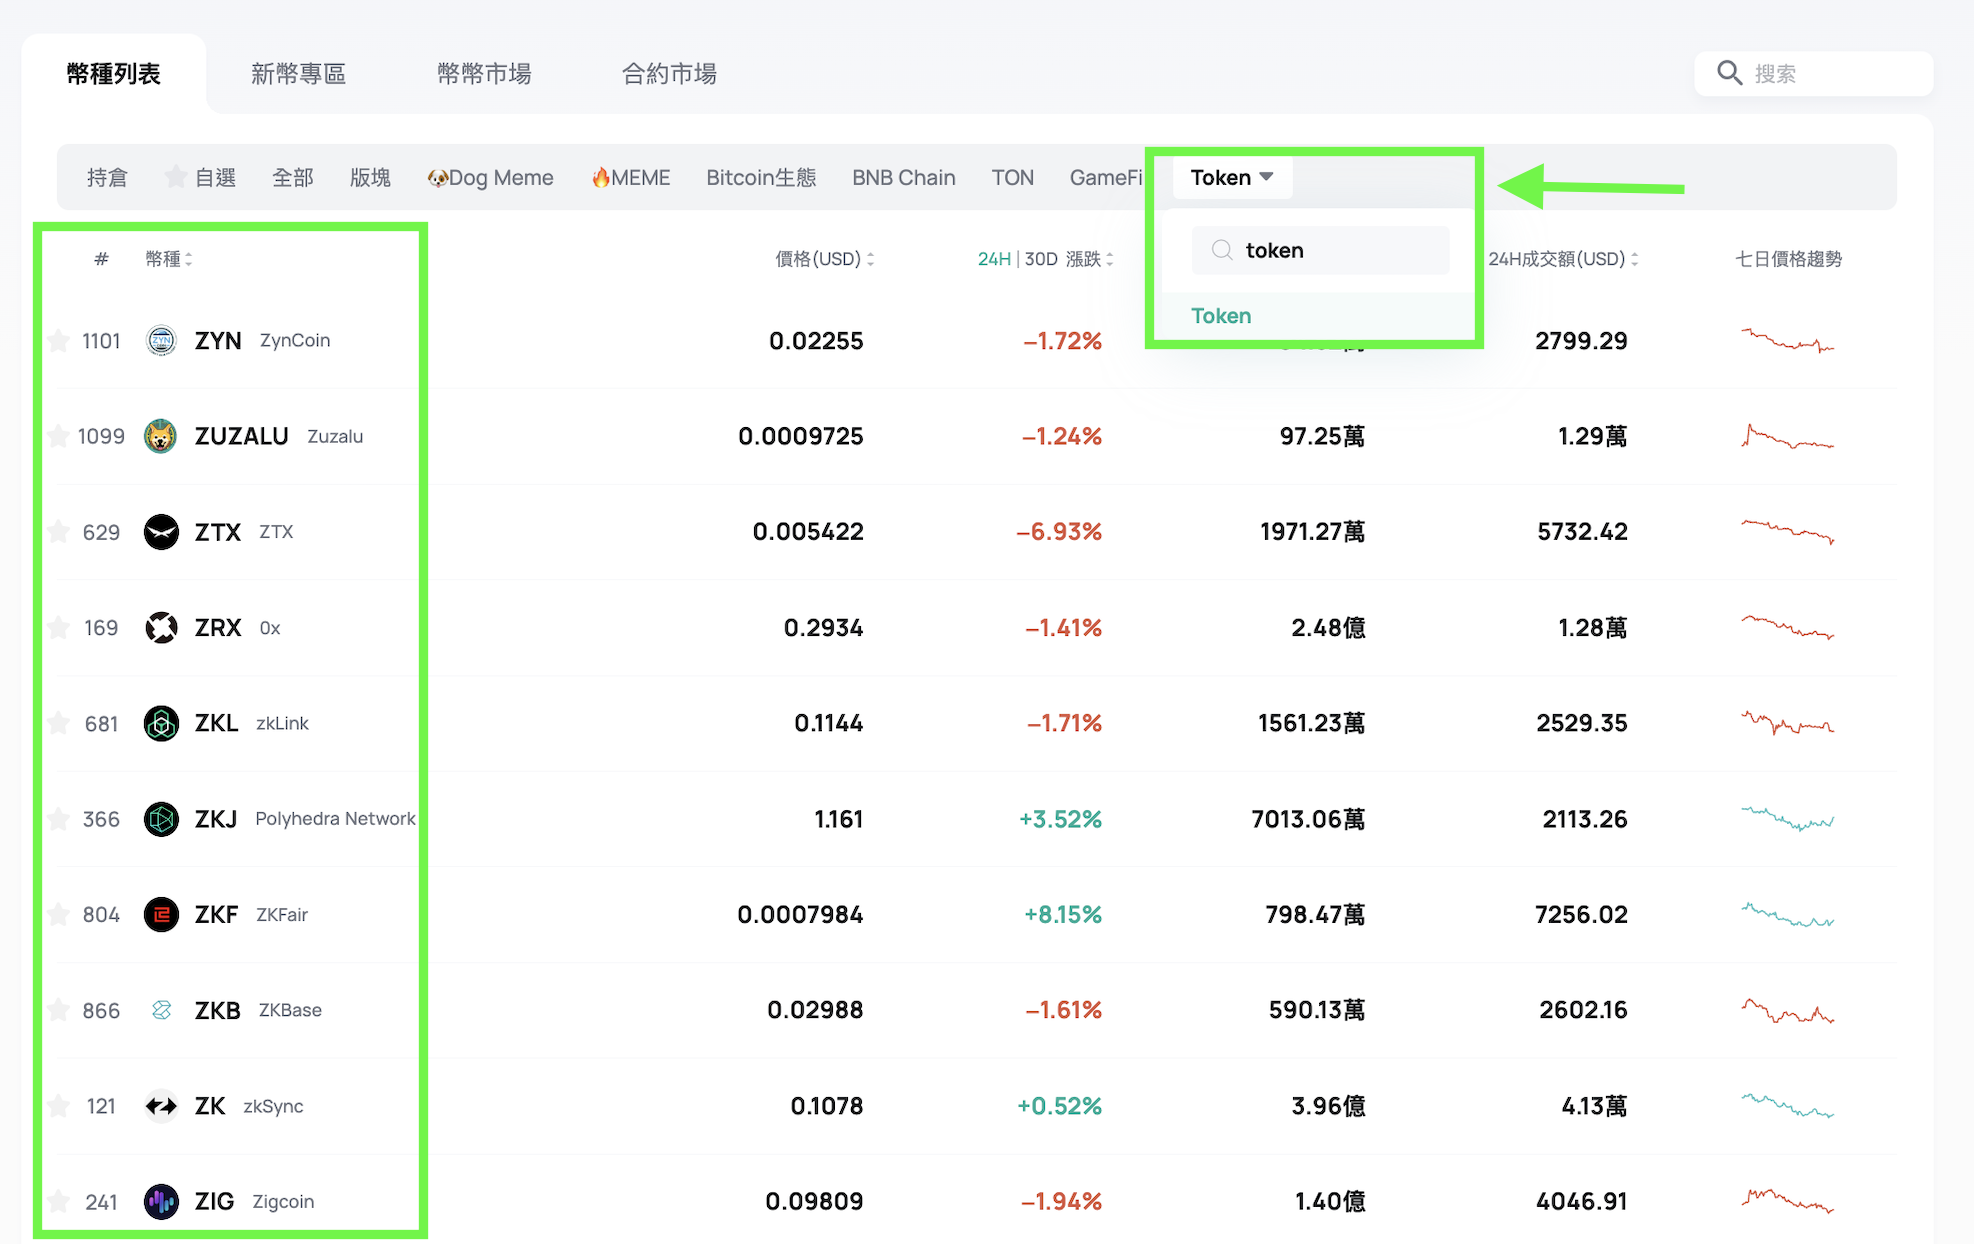This screenshot has height=1244, width=1974.
Task: Open the ZUZALU symbol link
Action: tap(241, 436)
